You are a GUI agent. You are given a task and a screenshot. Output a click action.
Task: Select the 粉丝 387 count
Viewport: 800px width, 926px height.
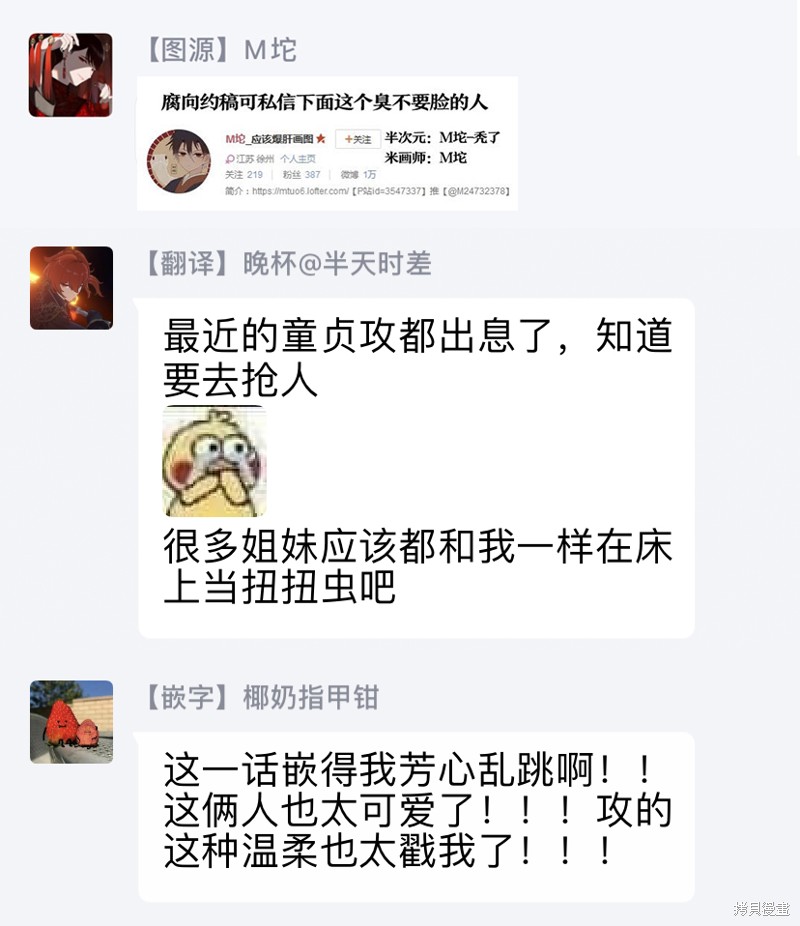coord(301,175)
